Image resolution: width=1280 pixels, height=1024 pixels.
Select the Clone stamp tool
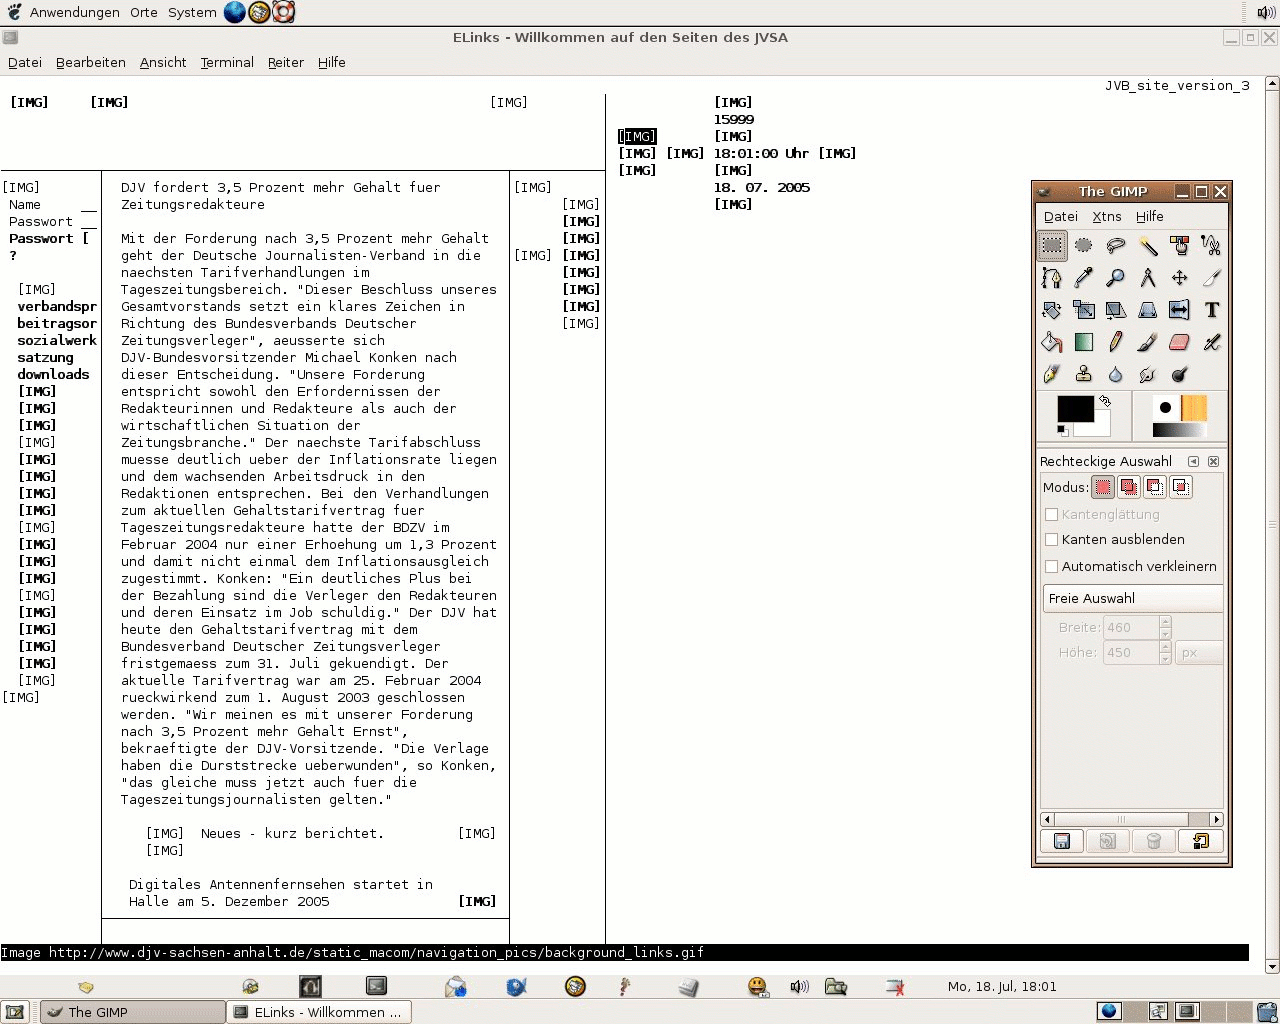pyautogui.click(x=1084, y=374)
